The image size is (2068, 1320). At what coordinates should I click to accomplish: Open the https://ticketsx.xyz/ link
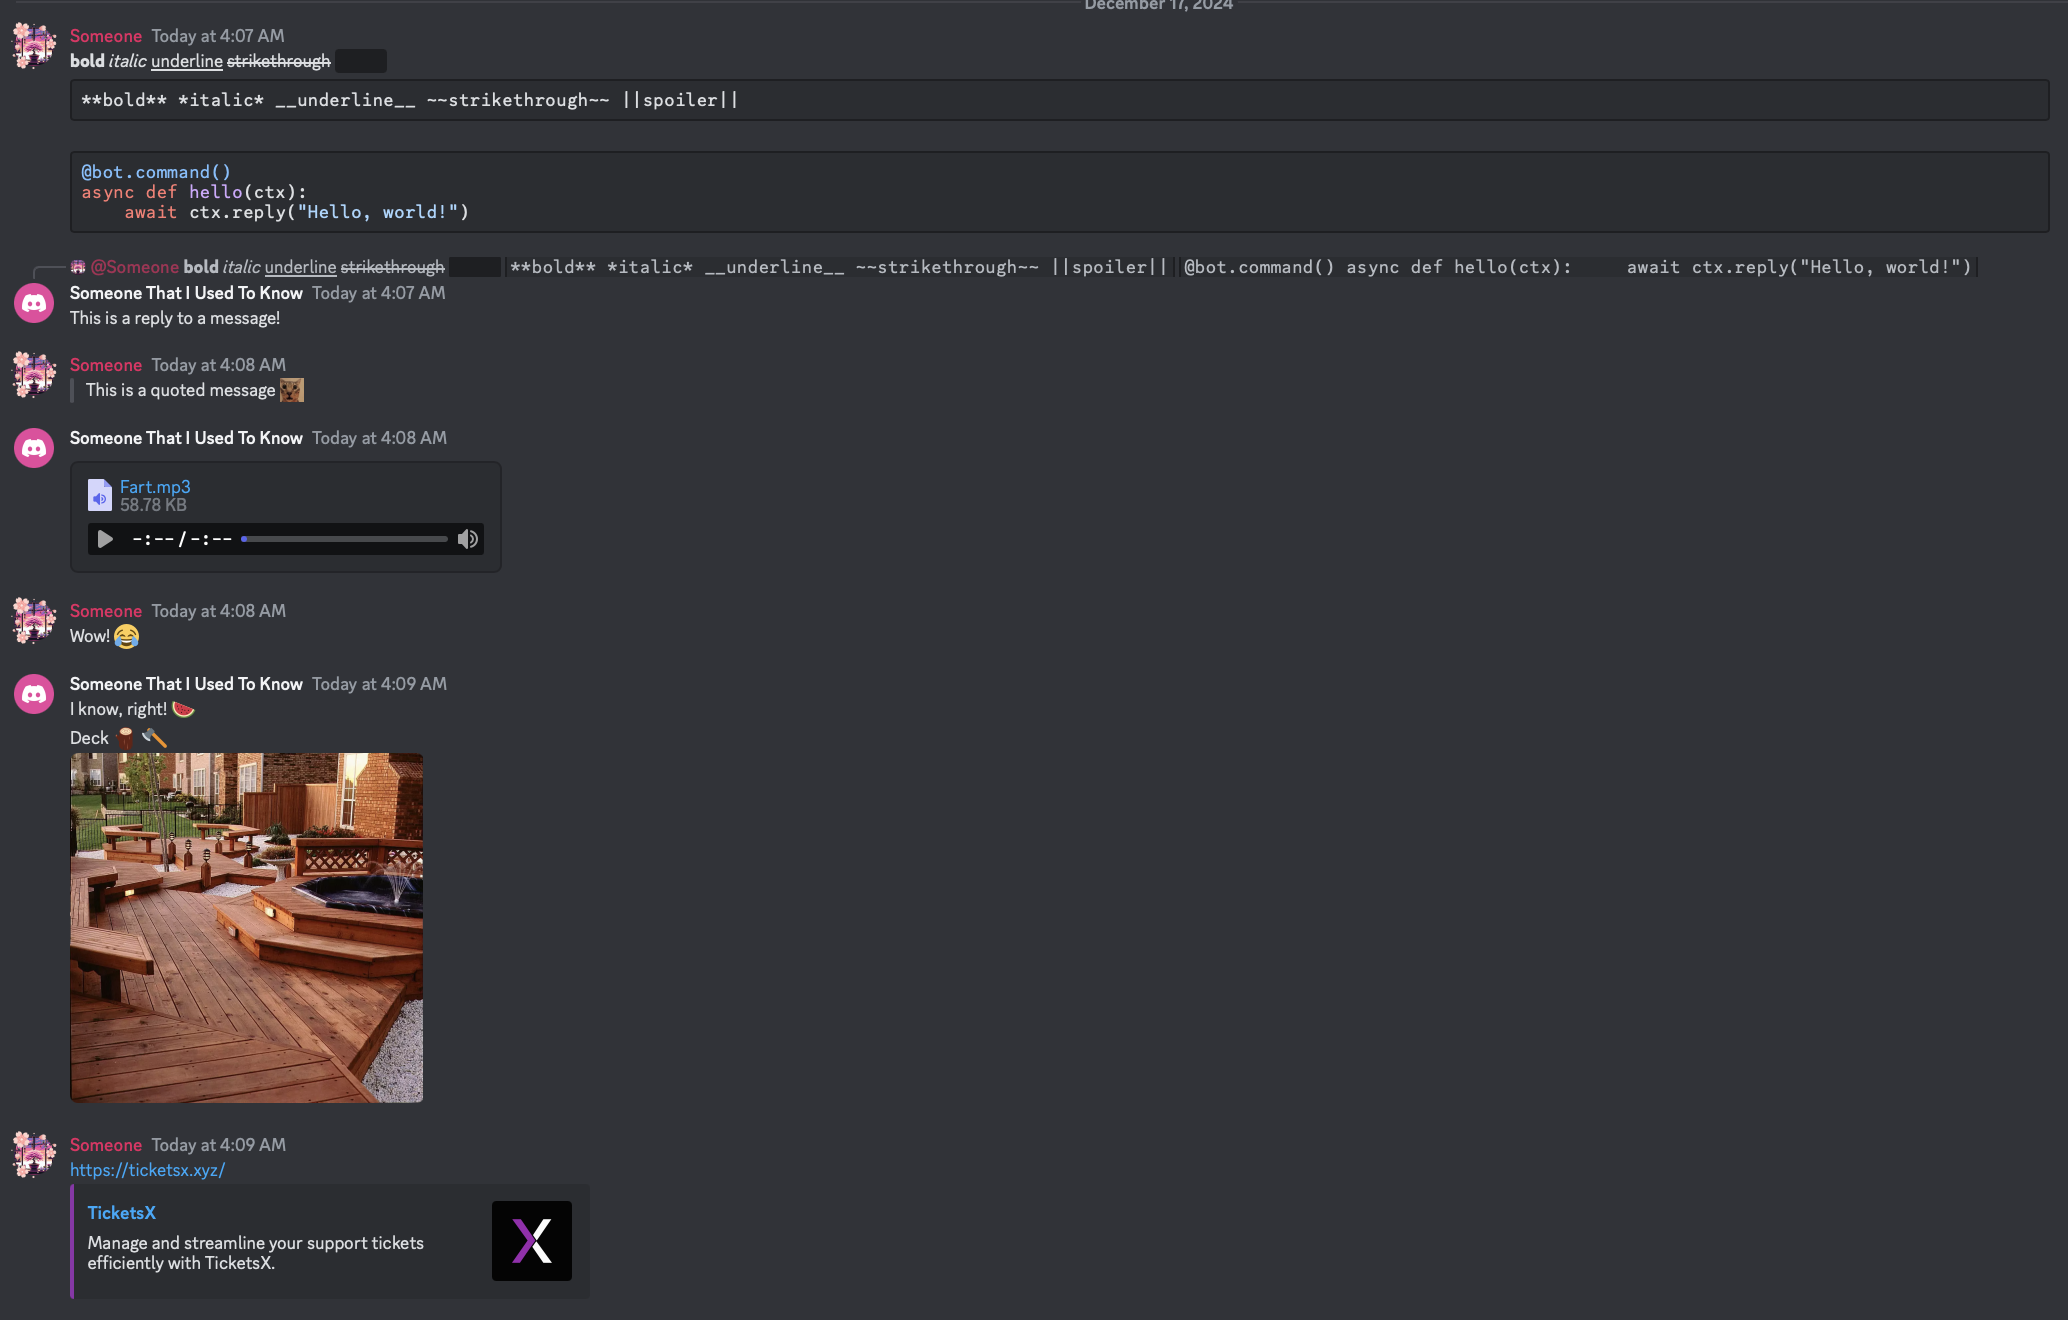pyautogui.click(x=147, y=1170)
